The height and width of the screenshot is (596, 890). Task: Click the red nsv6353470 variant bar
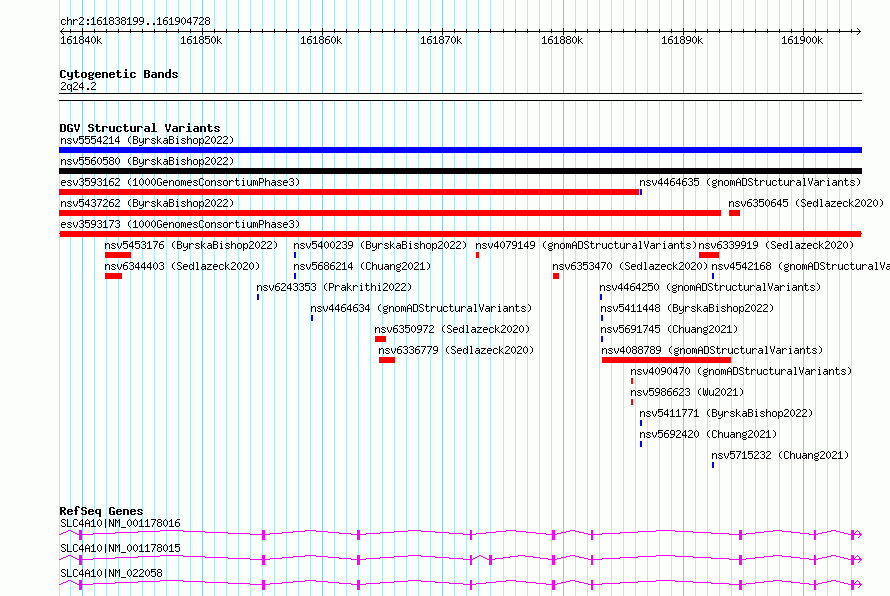[x=556, y=276]
